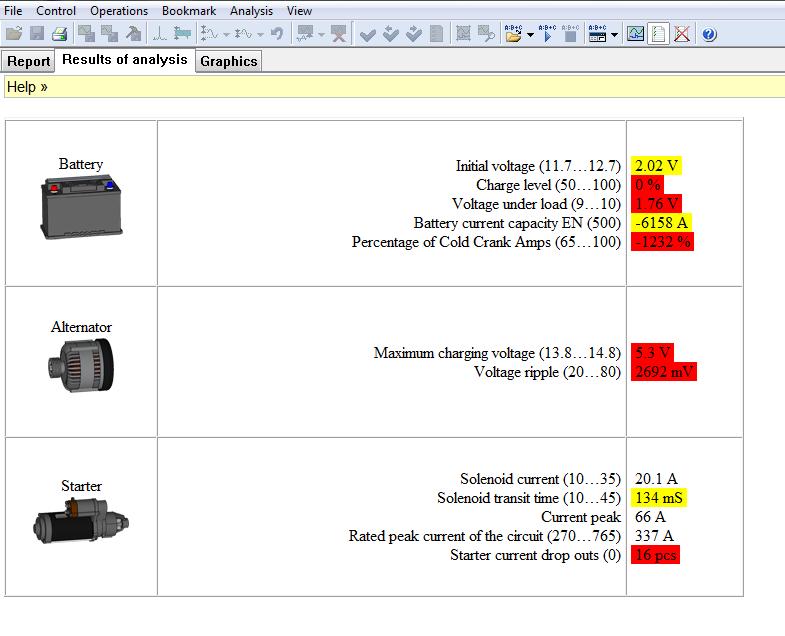Click the red 16 pcs drop outs value

(x=655, y=555)
